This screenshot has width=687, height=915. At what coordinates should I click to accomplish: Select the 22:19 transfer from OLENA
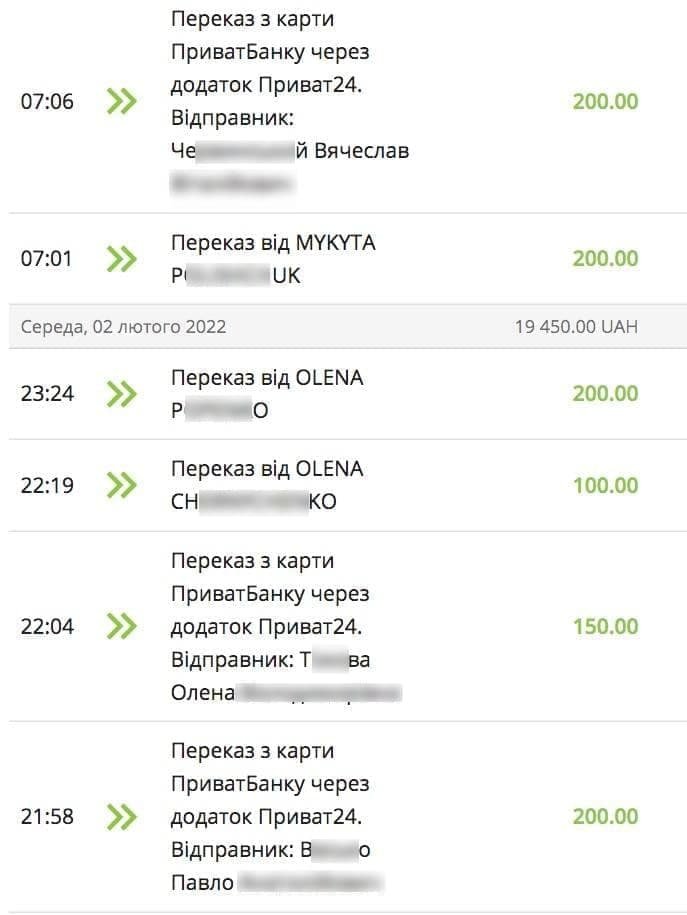(267, 486)
